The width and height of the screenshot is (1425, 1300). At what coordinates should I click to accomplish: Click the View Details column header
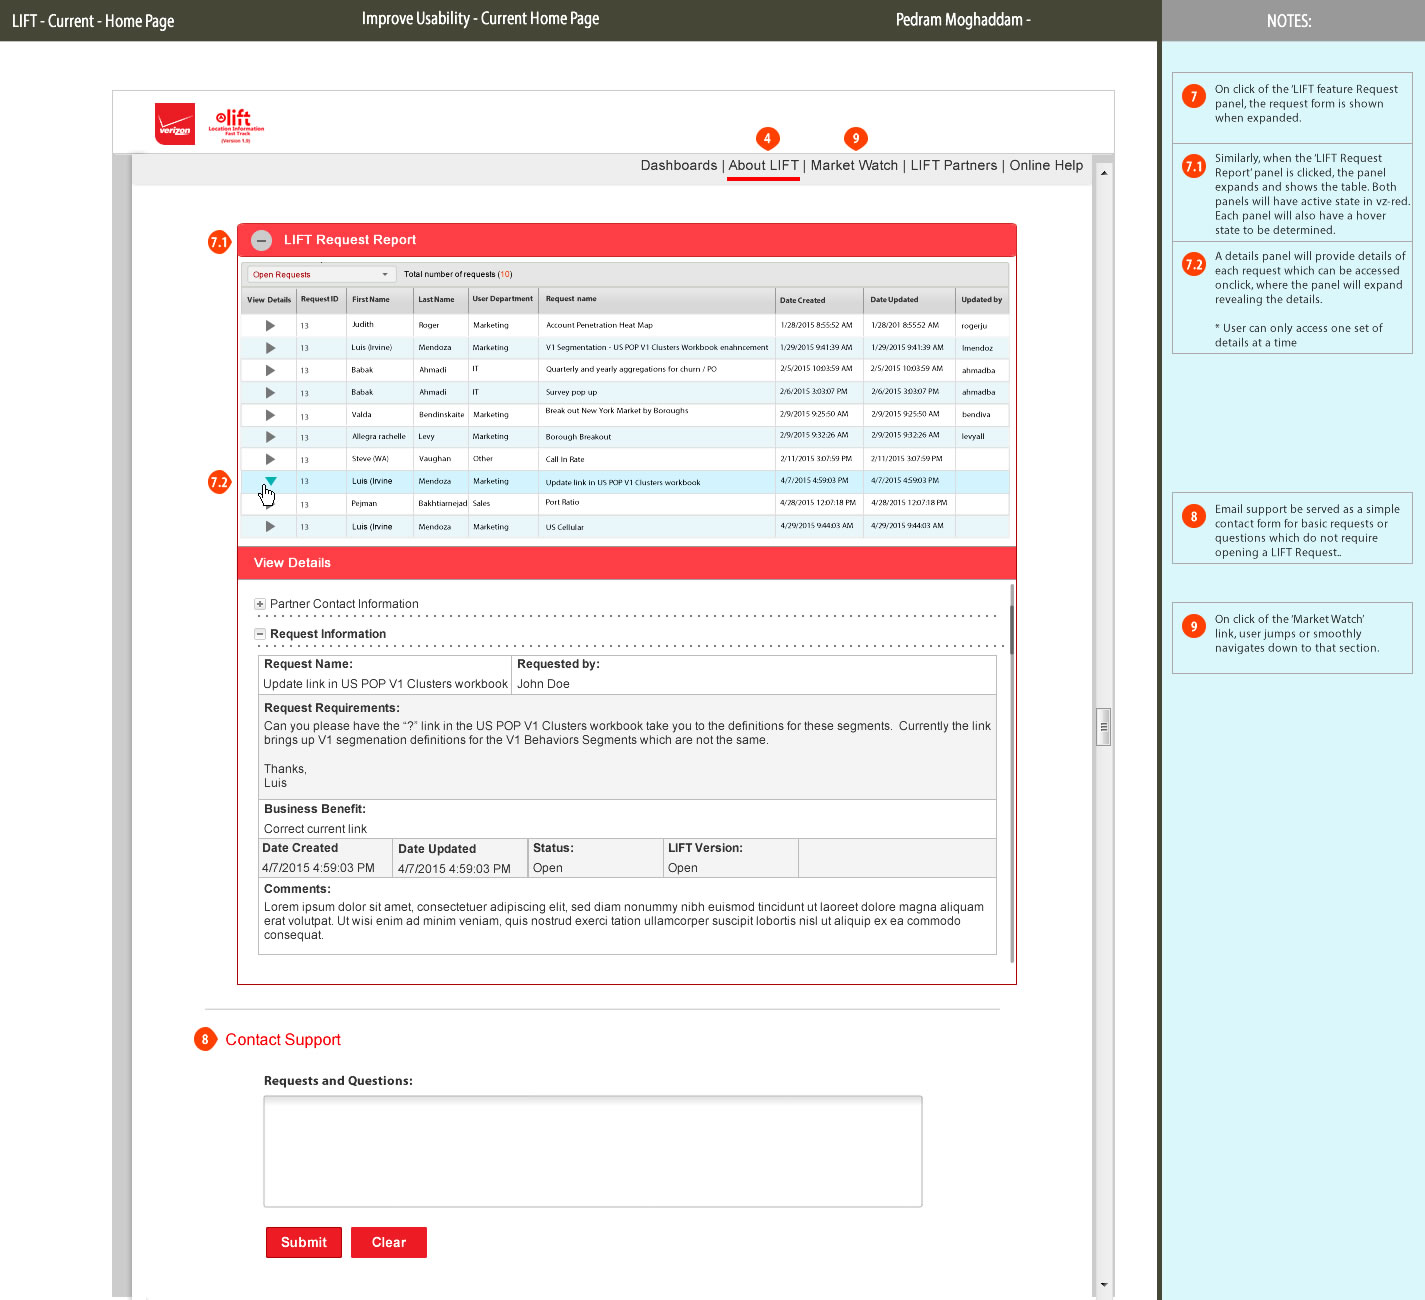[x=269, y=299]
